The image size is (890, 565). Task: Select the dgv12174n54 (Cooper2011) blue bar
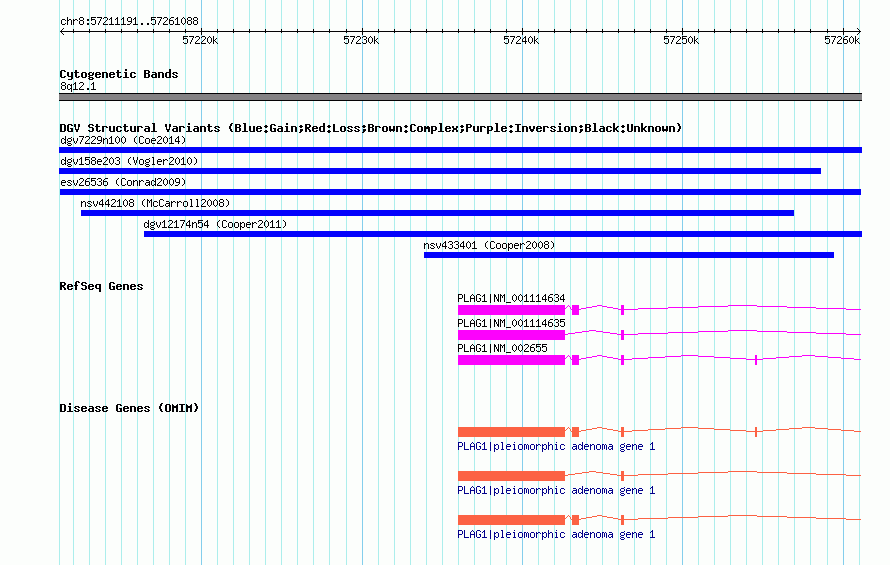pyautogui.click(x=503, y=234)
